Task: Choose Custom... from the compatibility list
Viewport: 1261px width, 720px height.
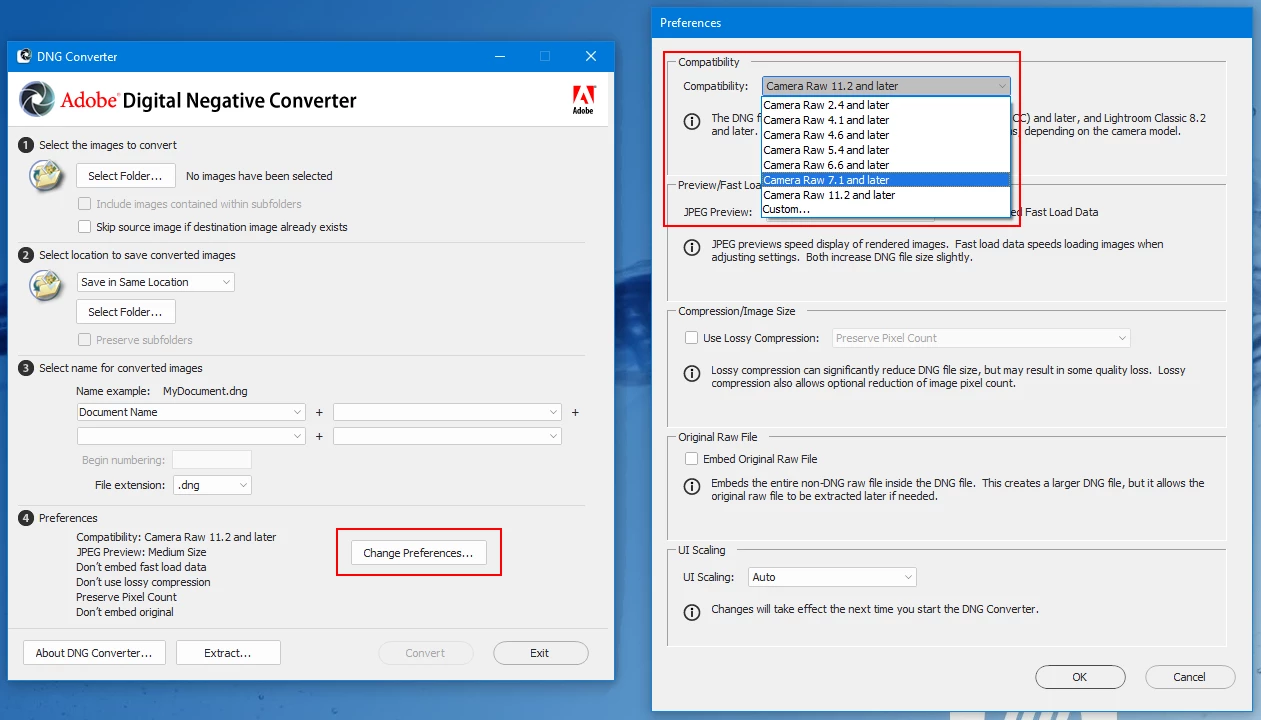Action: click(886, 210)
